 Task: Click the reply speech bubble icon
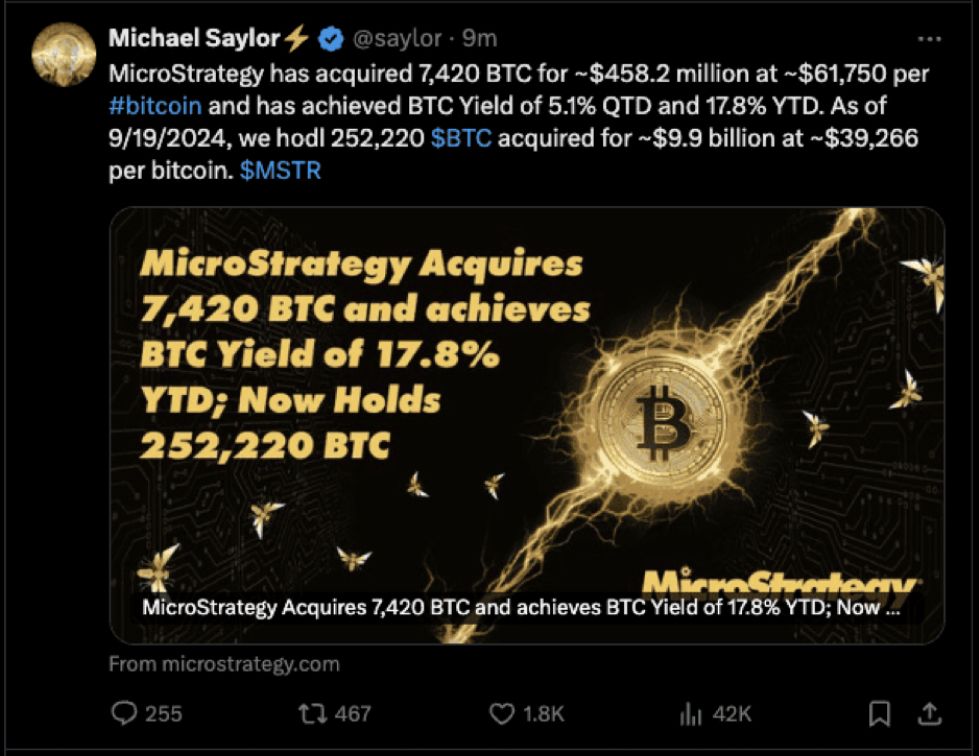point(124,713)
